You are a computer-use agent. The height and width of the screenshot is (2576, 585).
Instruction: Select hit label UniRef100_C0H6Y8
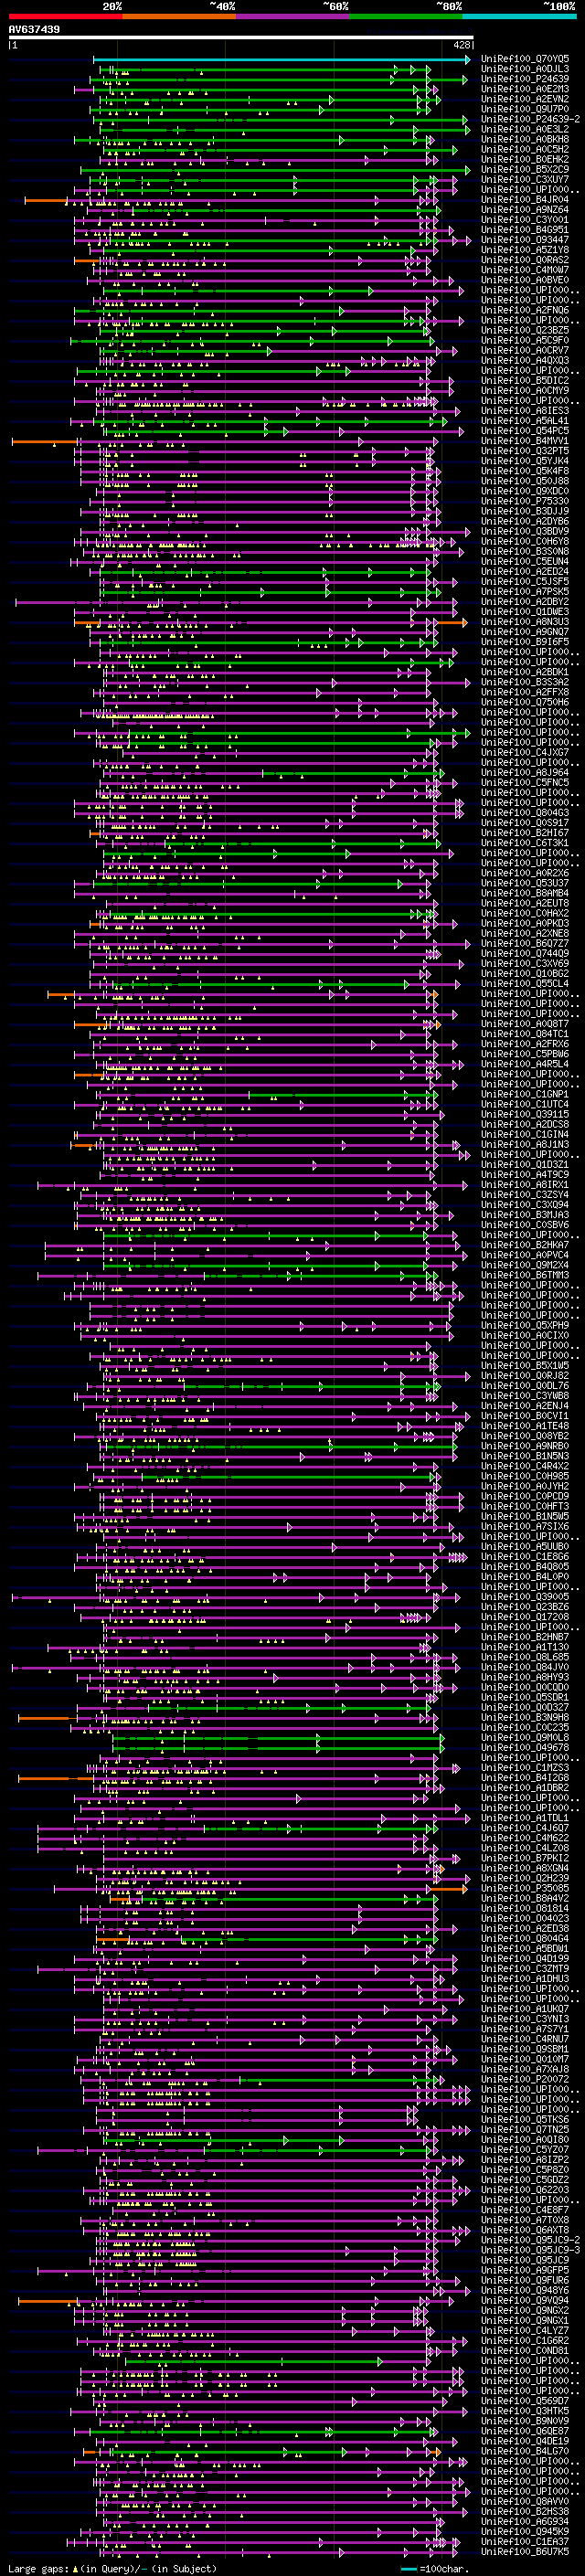pos(525,541)
